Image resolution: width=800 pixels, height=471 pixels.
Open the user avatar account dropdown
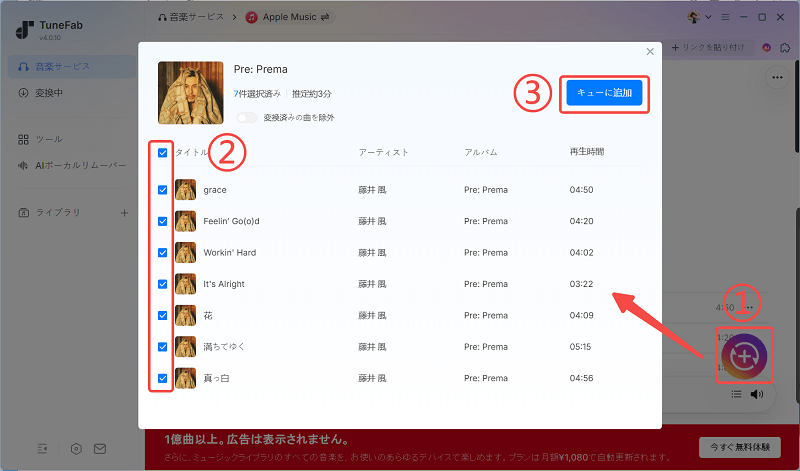pyautogui.click(x=699, y=17)
